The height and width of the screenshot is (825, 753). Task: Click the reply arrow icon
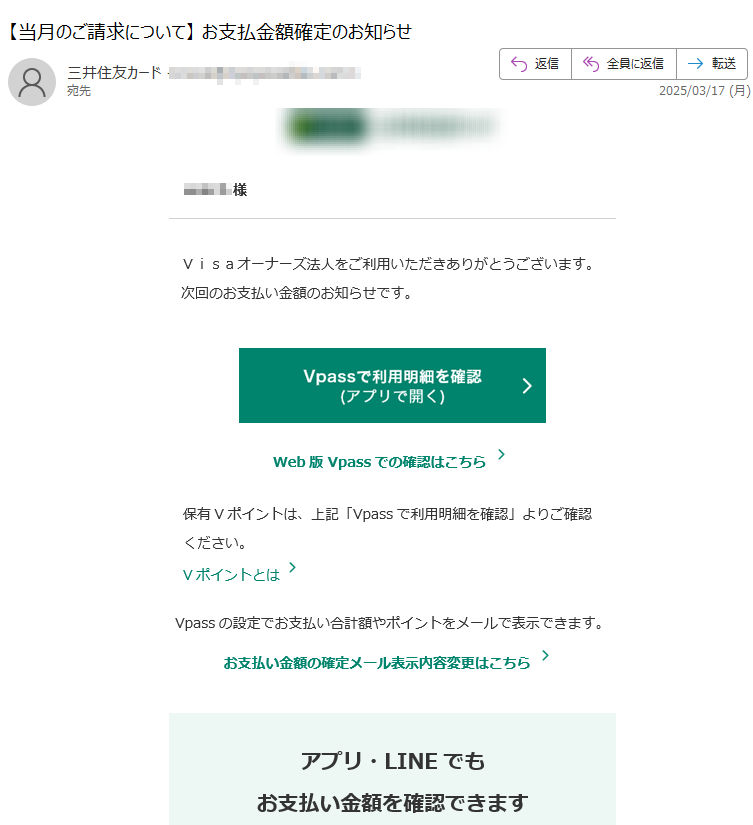519,64
